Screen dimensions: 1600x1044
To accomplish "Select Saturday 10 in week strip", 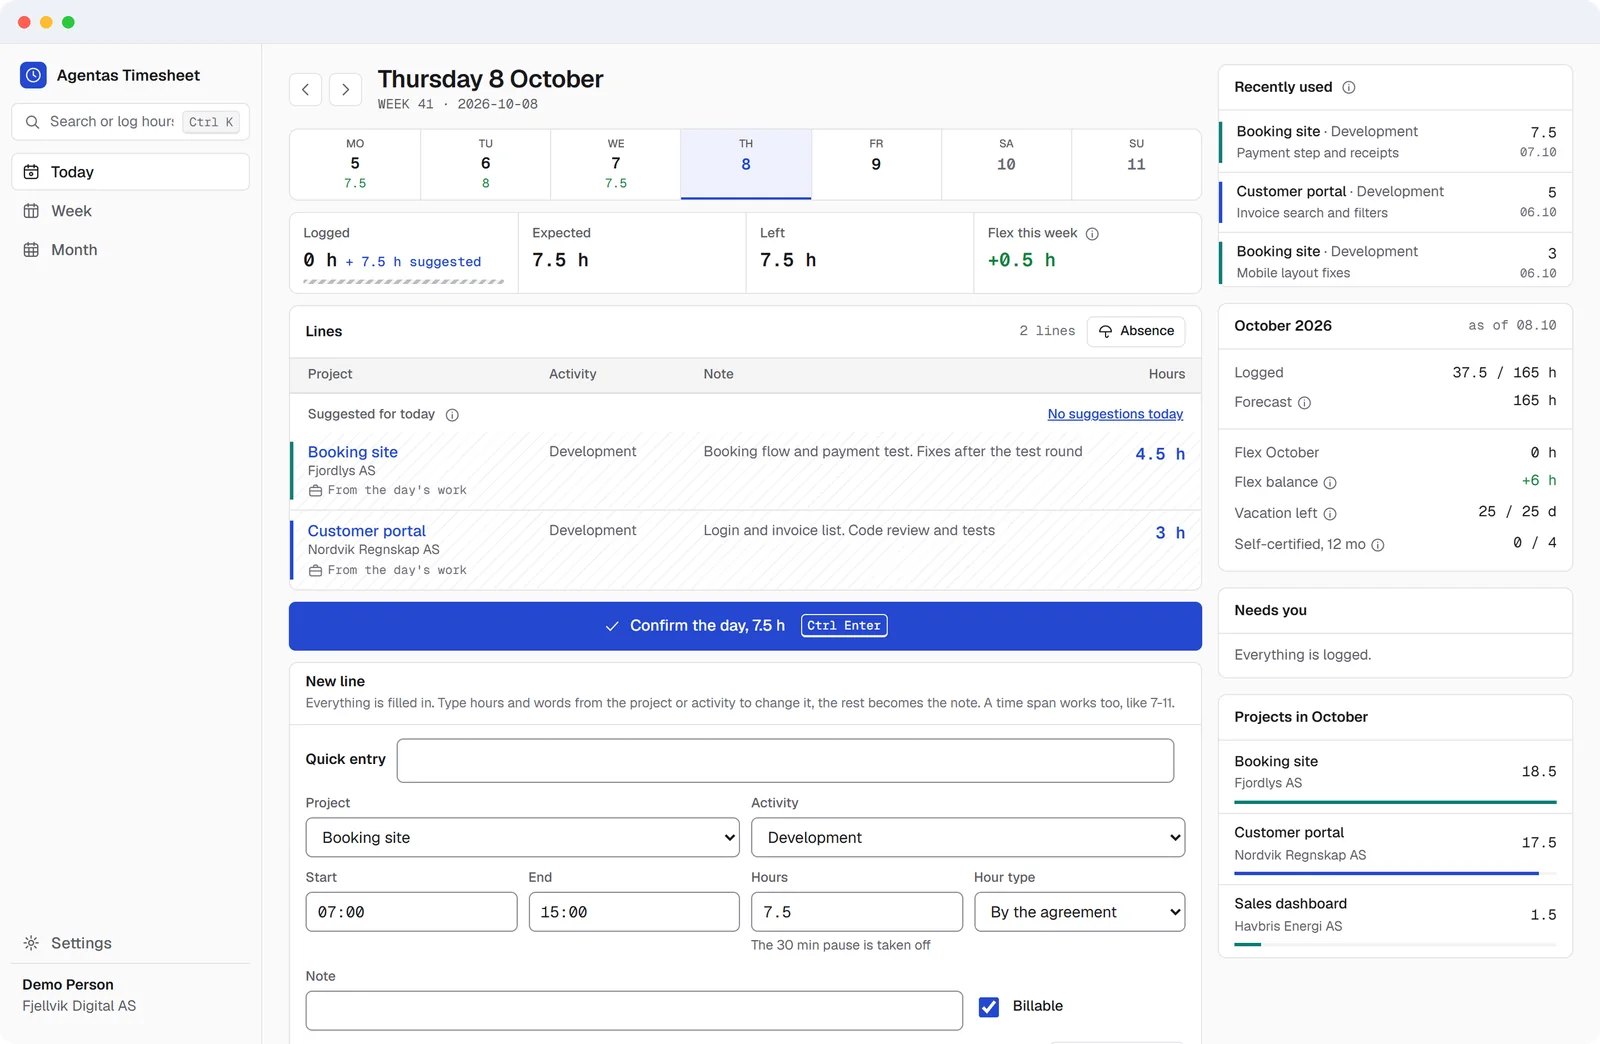I will 1006,164.
